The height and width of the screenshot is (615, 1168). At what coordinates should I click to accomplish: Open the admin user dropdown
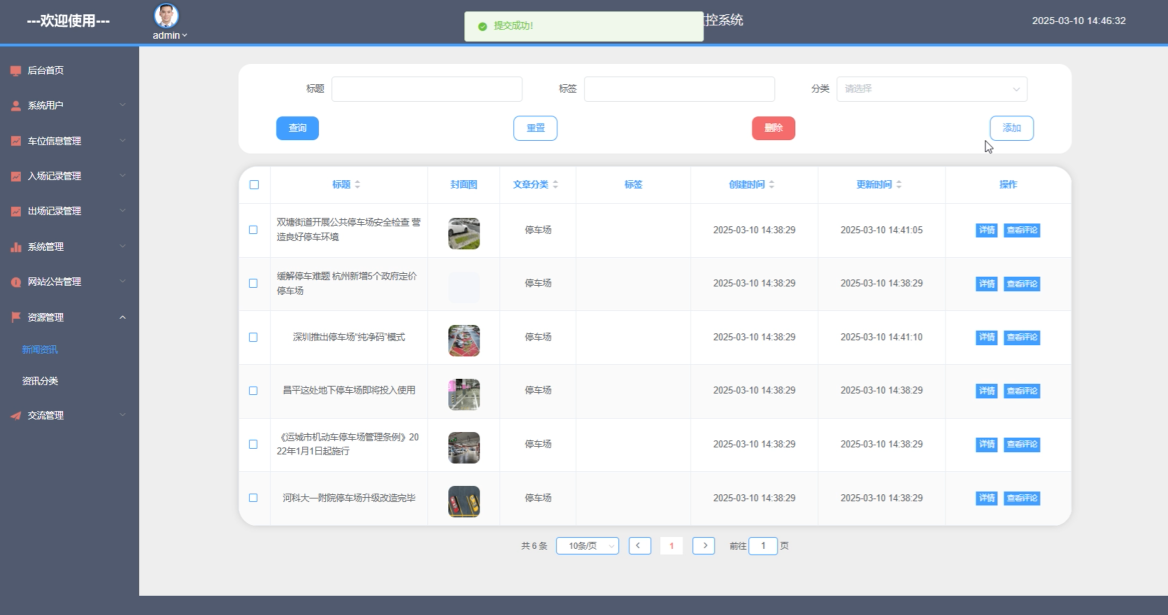[170, 36]
